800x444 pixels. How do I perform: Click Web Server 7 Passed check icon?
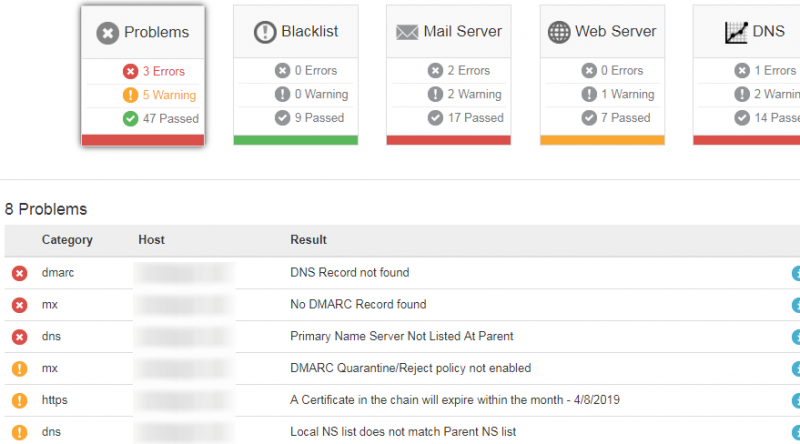click(x=589, y=118)
